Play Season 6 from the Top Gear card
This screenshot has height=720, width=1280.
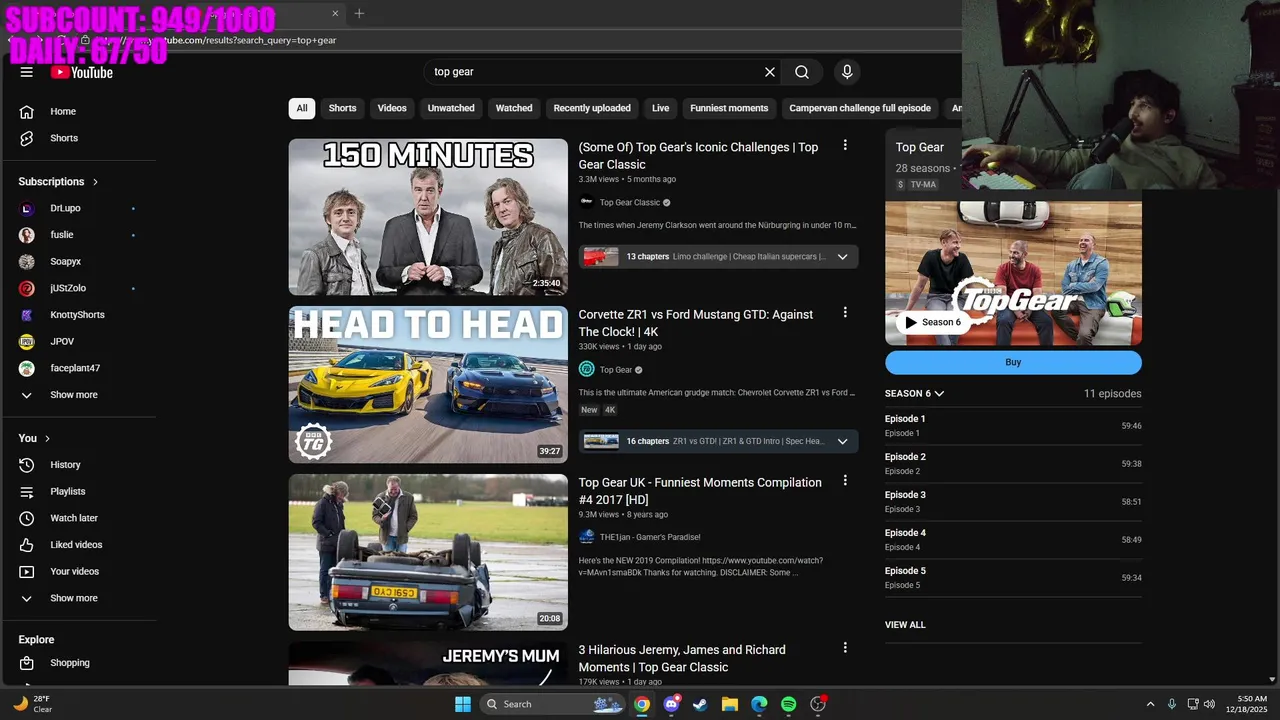coord(932,322)
